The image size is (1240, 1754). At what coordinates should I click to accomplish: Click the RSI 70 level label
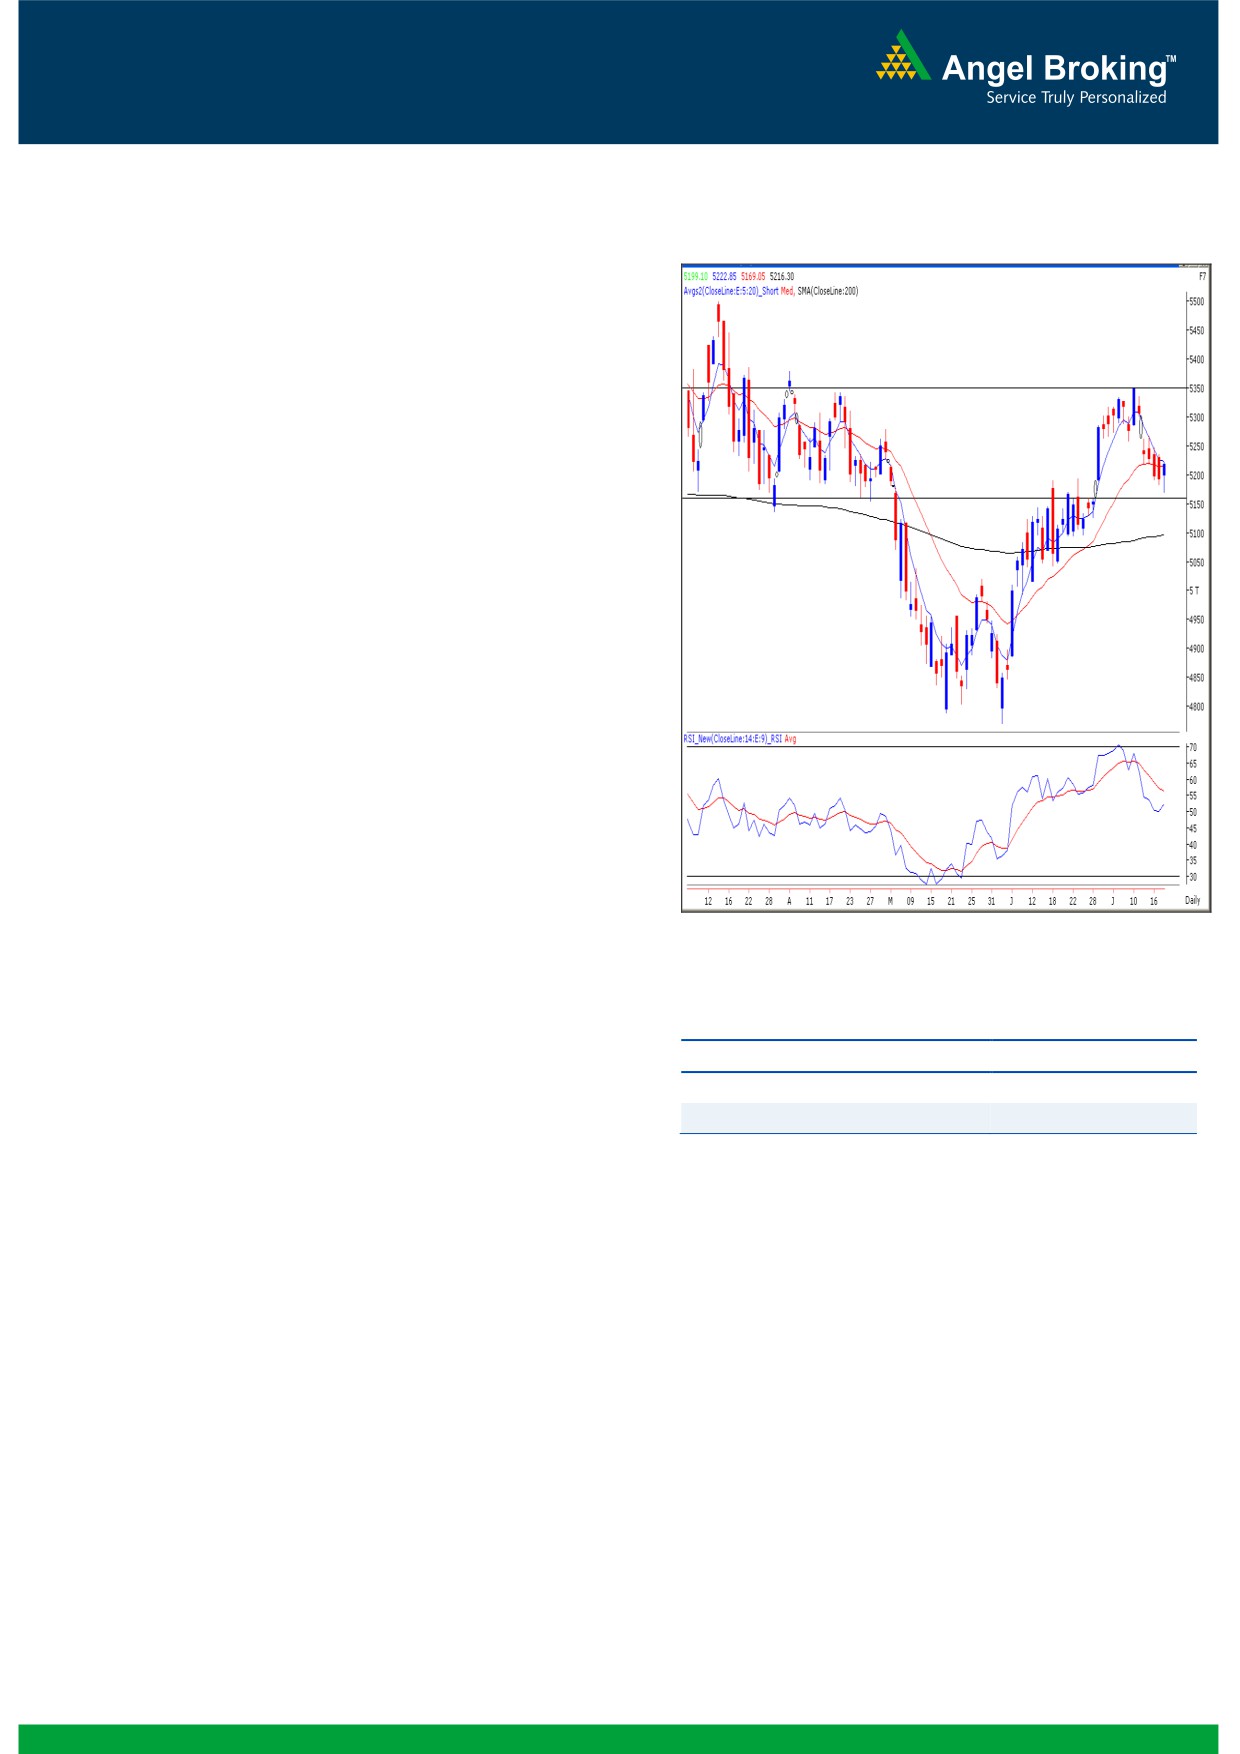coord(1192,748)
